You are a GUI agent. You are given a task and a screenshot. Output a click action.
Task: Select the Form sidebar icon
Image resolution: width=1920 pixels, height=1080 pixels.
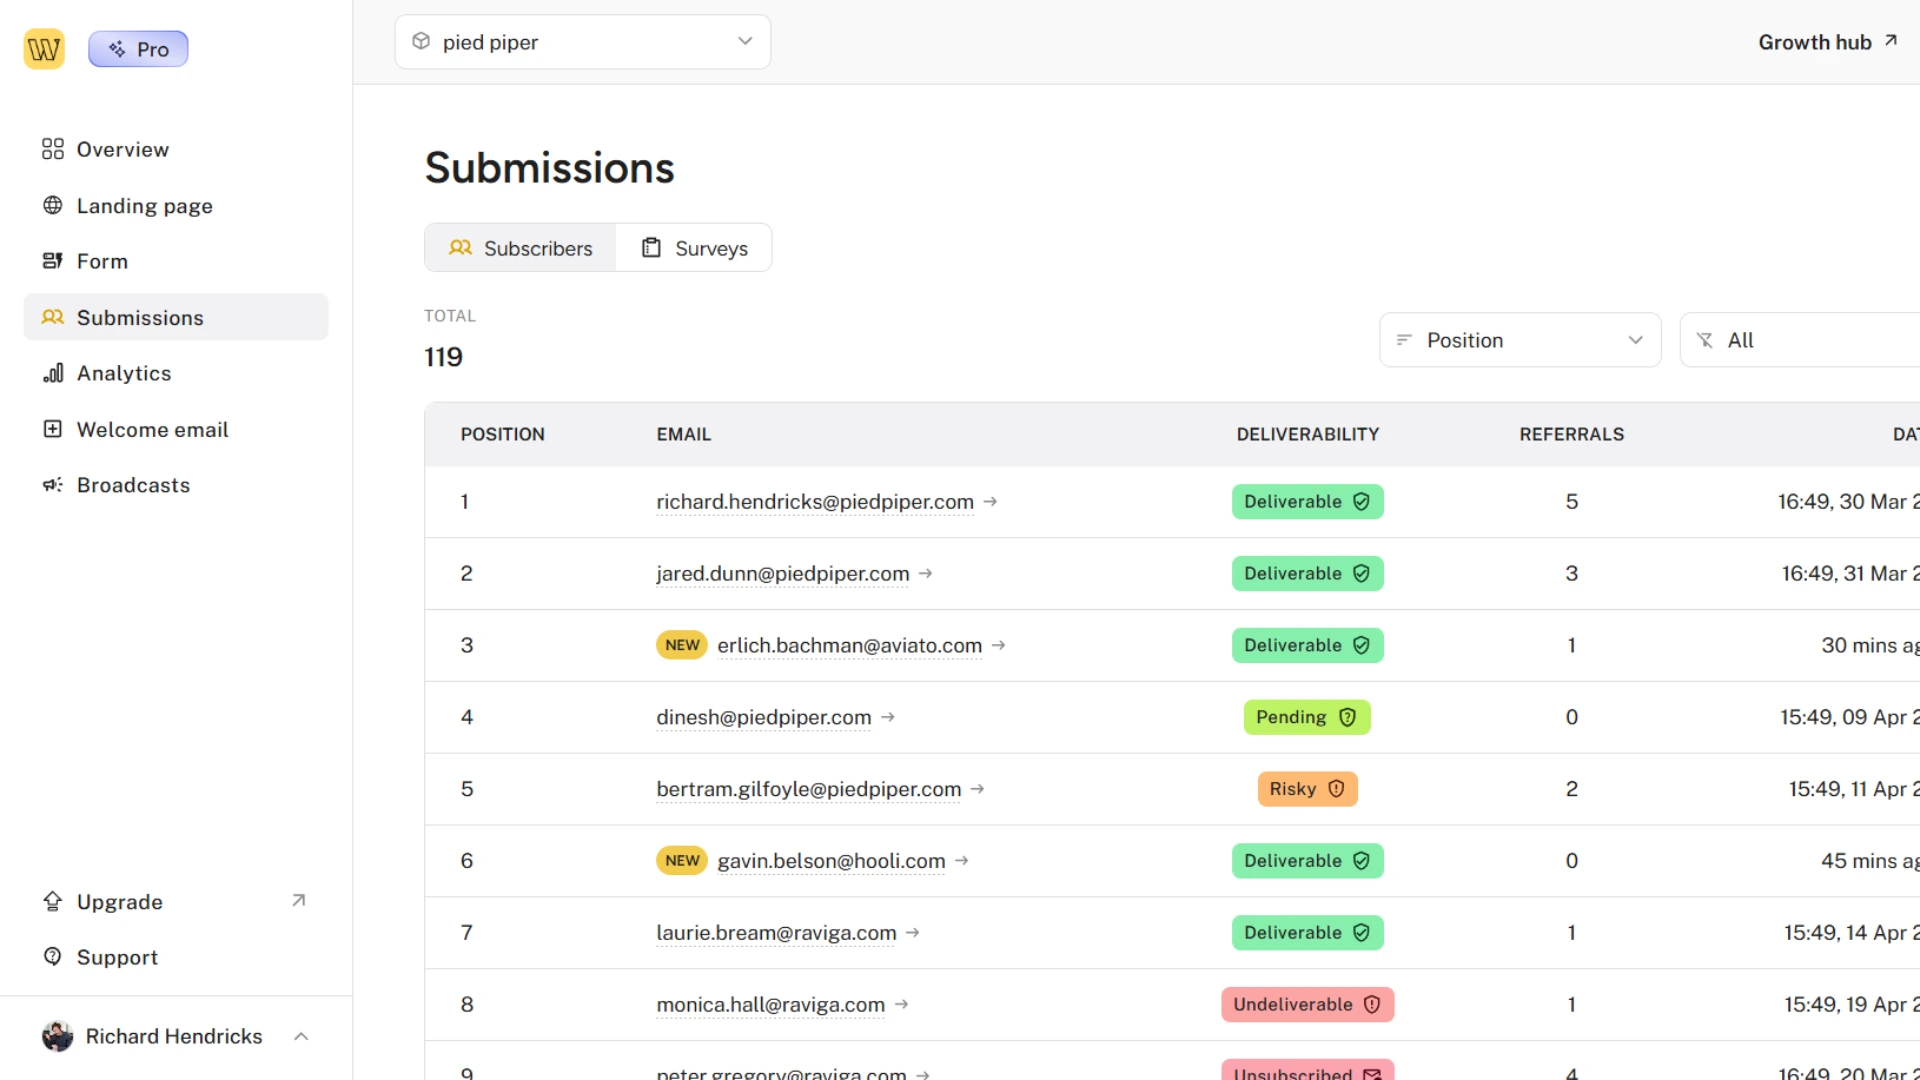[55, 261]
